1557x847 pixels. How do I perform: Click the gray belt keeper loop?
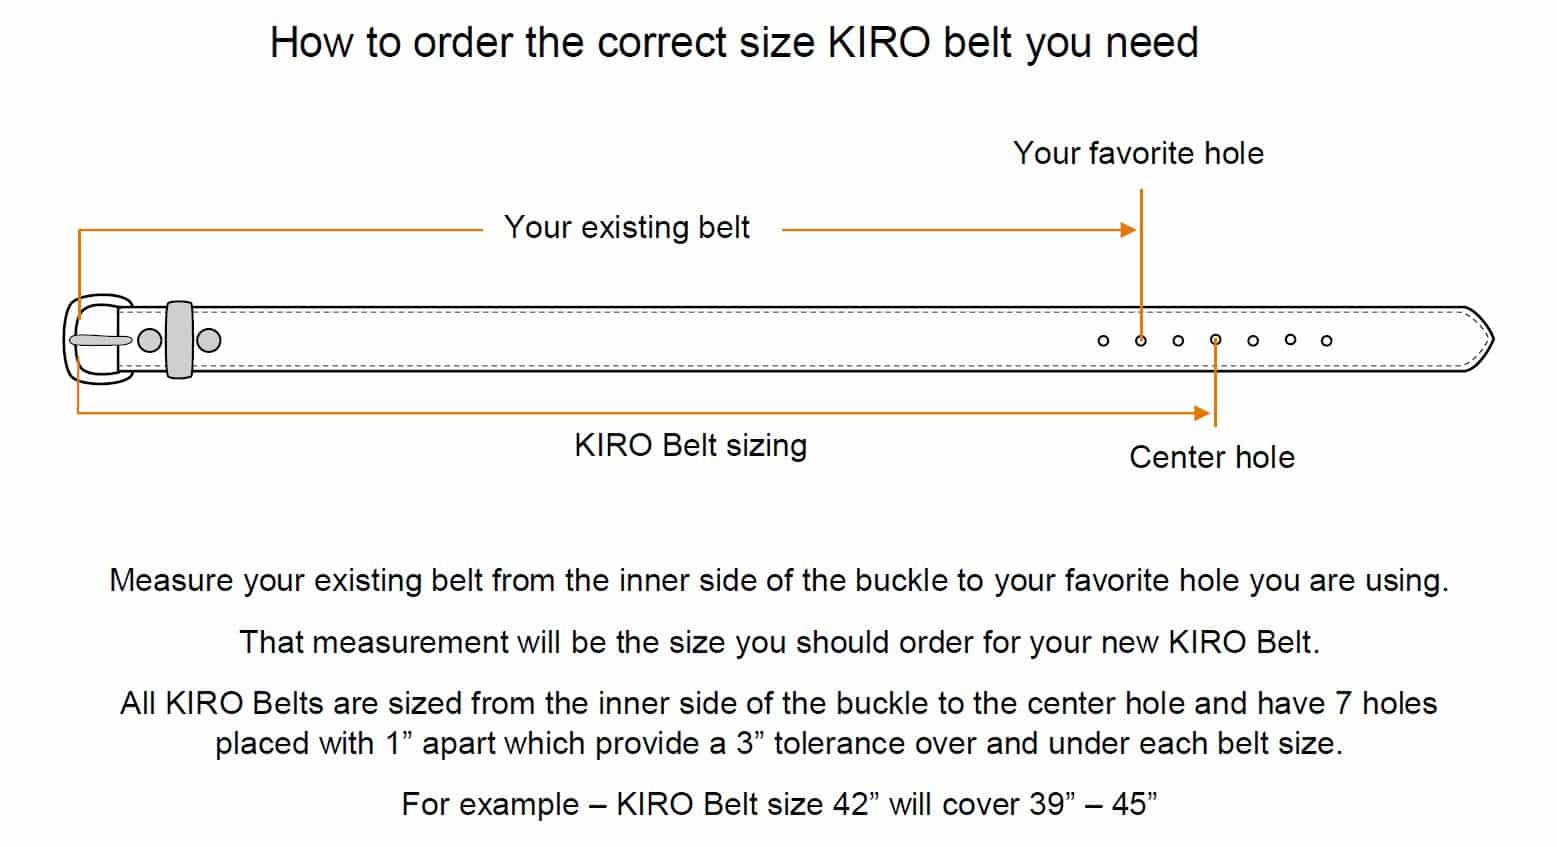coord(180,339)
